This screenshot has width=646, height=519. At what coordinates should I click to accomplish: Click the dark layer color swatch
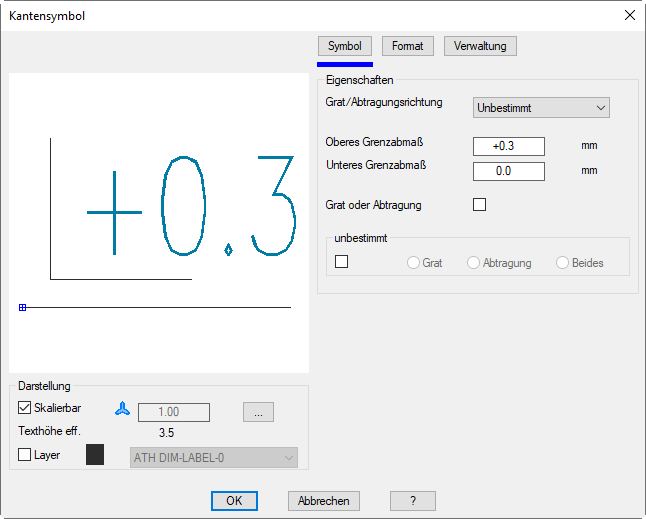pyautogui.click(x=95, y=455)
